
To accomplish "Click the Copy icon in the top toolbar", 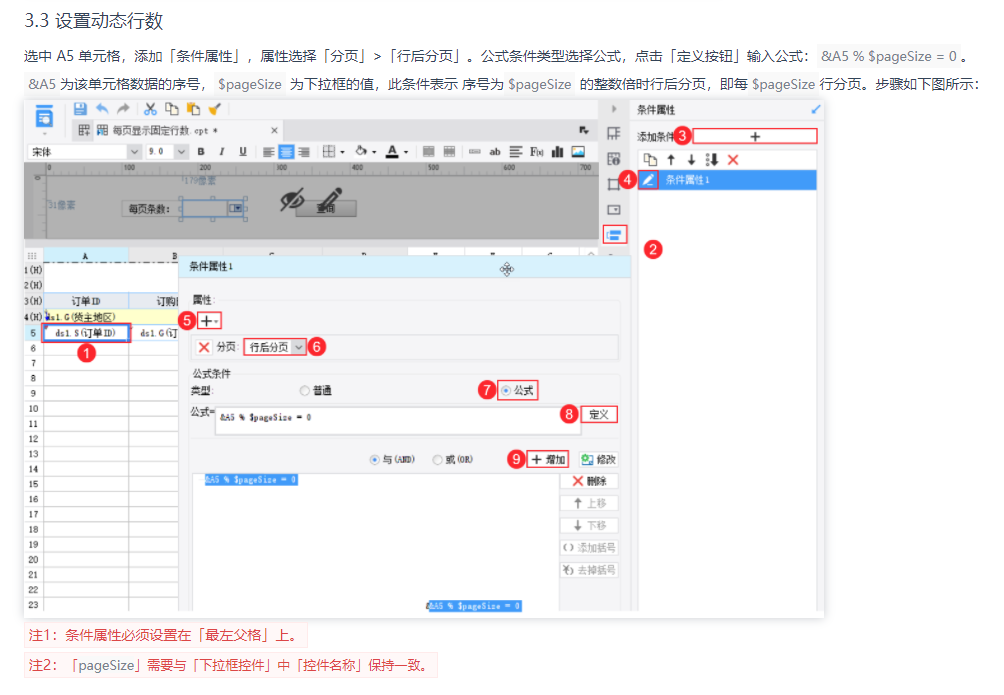I will (172, 109).
